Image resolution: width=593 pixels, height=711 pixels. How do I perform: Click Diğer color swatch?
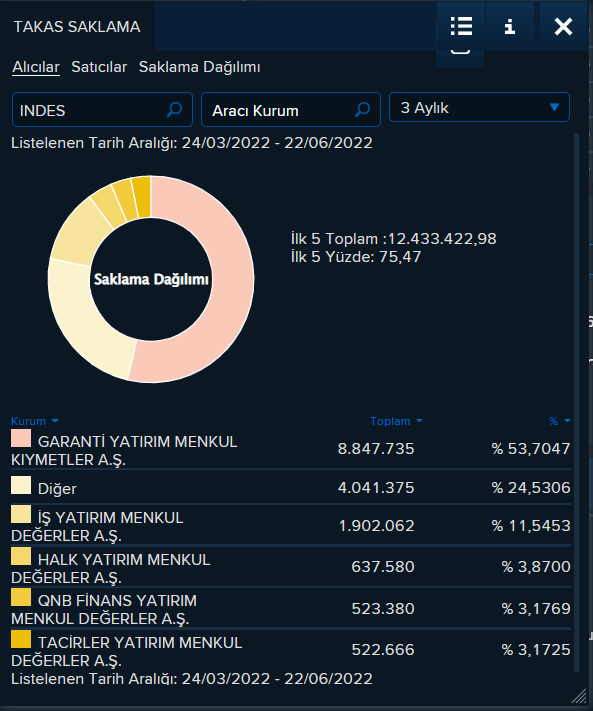[21, 485]
